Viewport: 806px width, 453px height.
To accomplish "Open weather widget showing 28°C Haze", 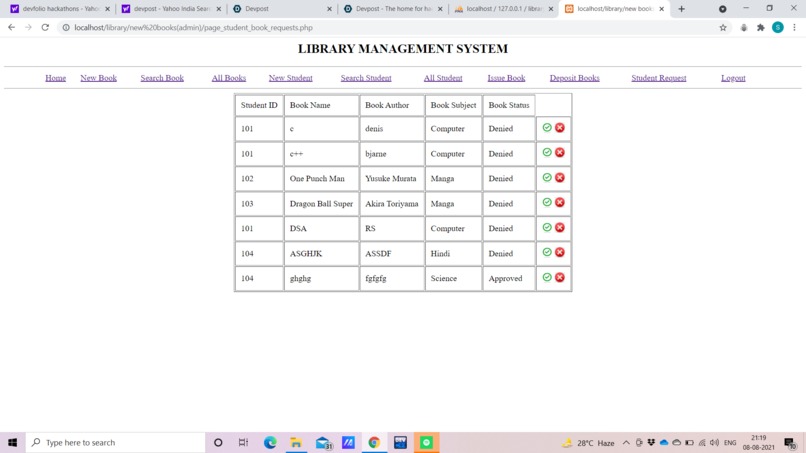I will tap(589, 443).
